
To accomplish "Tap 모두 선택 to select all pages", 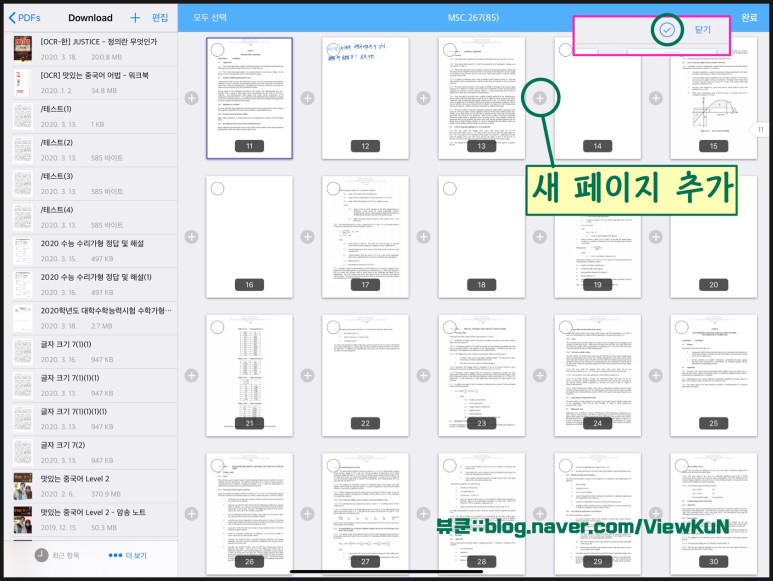I will point(210,18).
